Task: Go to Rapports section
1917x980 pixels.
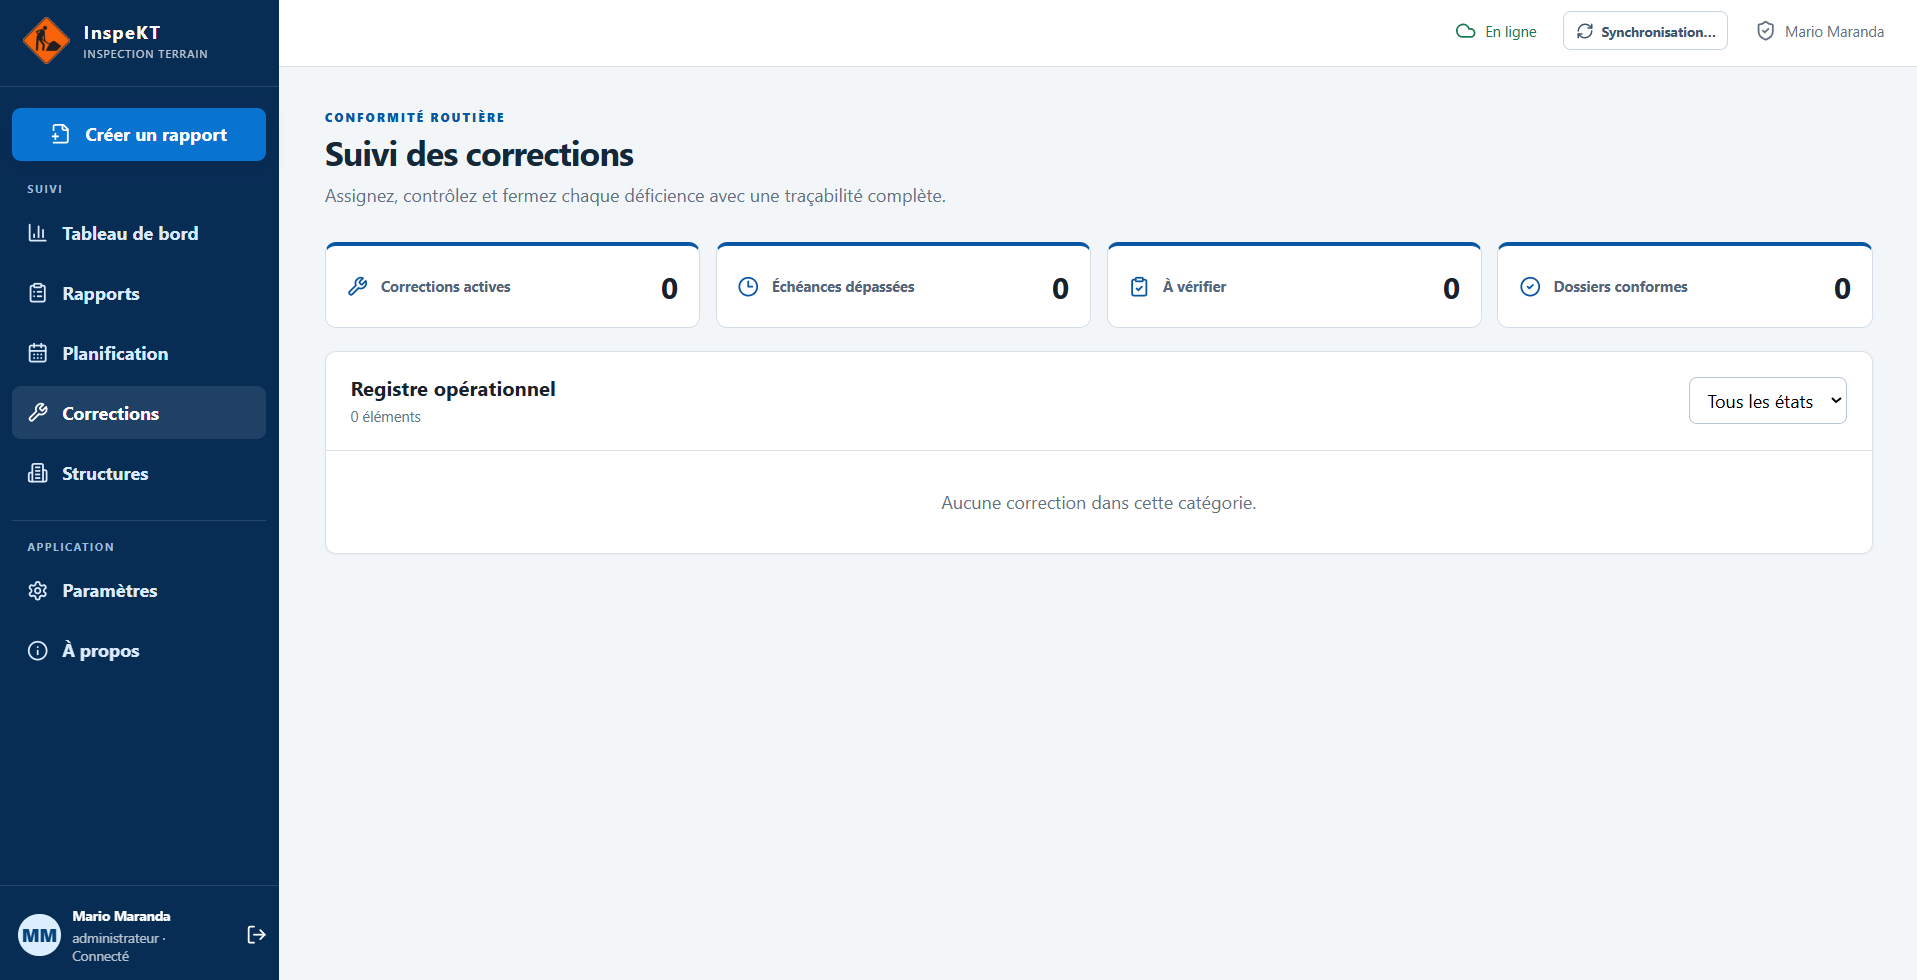Action: click(139, 293)
